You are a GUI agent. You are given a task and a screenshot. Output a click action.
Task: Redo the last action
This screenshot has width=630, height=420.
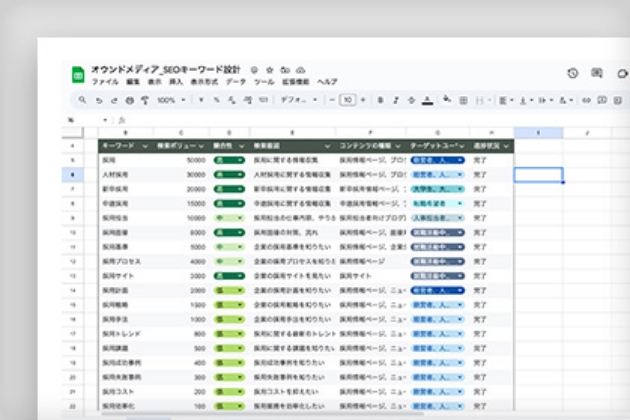(x=114, y=100)
